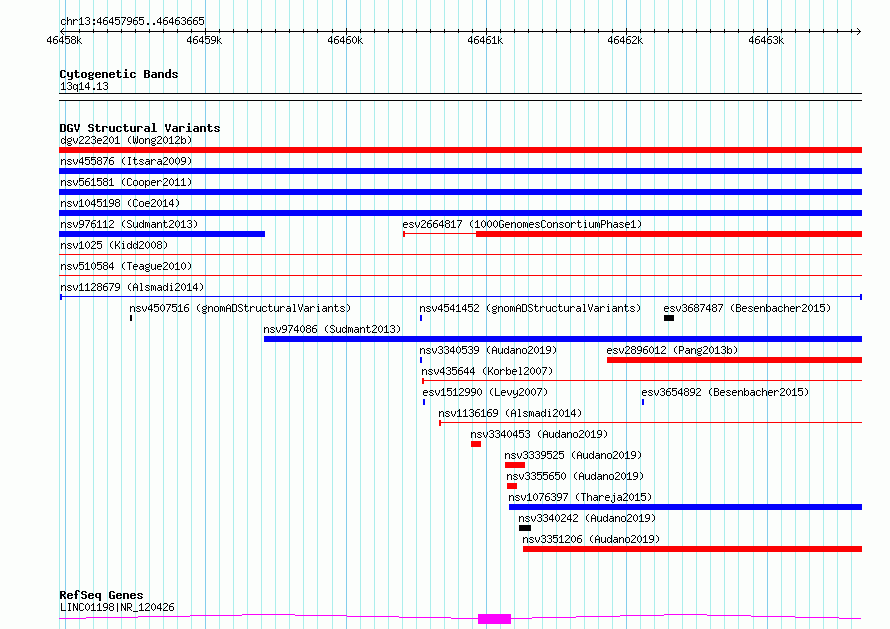Click the blue nsv976112 variant bar
This screenshot has height=629, width=890.
pos(162,234)
